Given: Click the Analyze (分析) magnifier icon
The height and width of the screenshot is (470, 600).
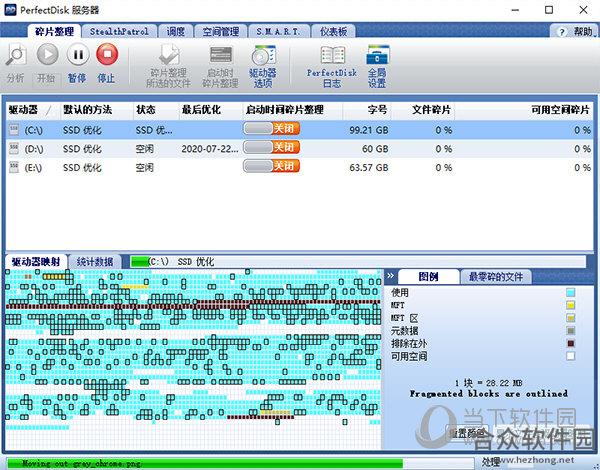Looking at the screenshot, I should coord(16,55).
